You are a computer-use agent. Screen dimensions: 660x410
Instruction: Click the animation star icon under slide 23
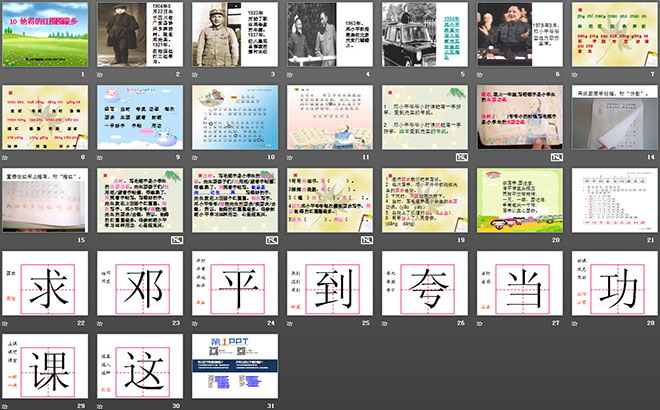pos(100,323)
